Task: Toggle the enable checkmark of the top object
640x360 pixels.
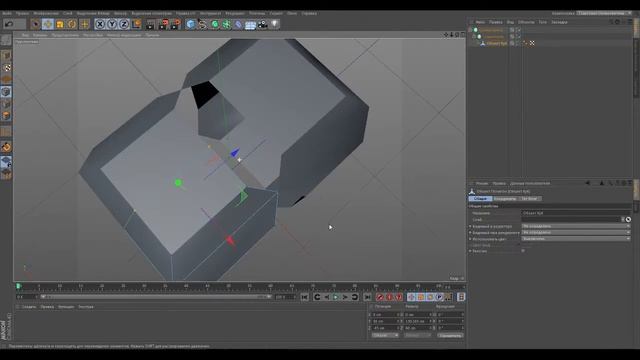Action: (518, 30)
